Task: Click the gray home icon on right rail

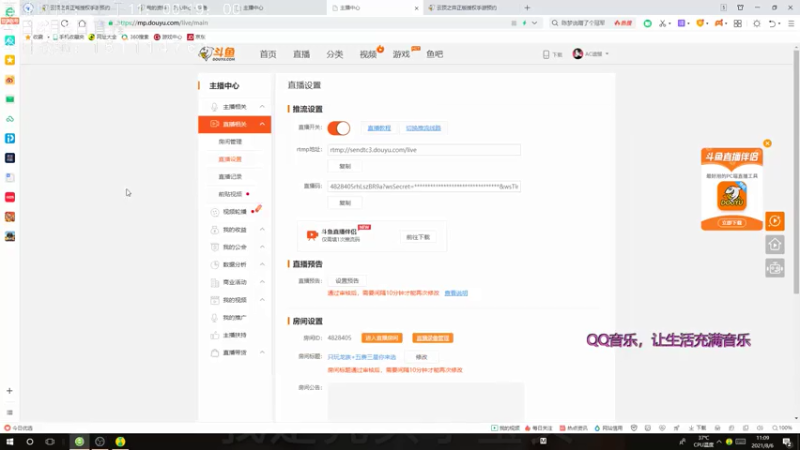Action: tap(775, 245)
